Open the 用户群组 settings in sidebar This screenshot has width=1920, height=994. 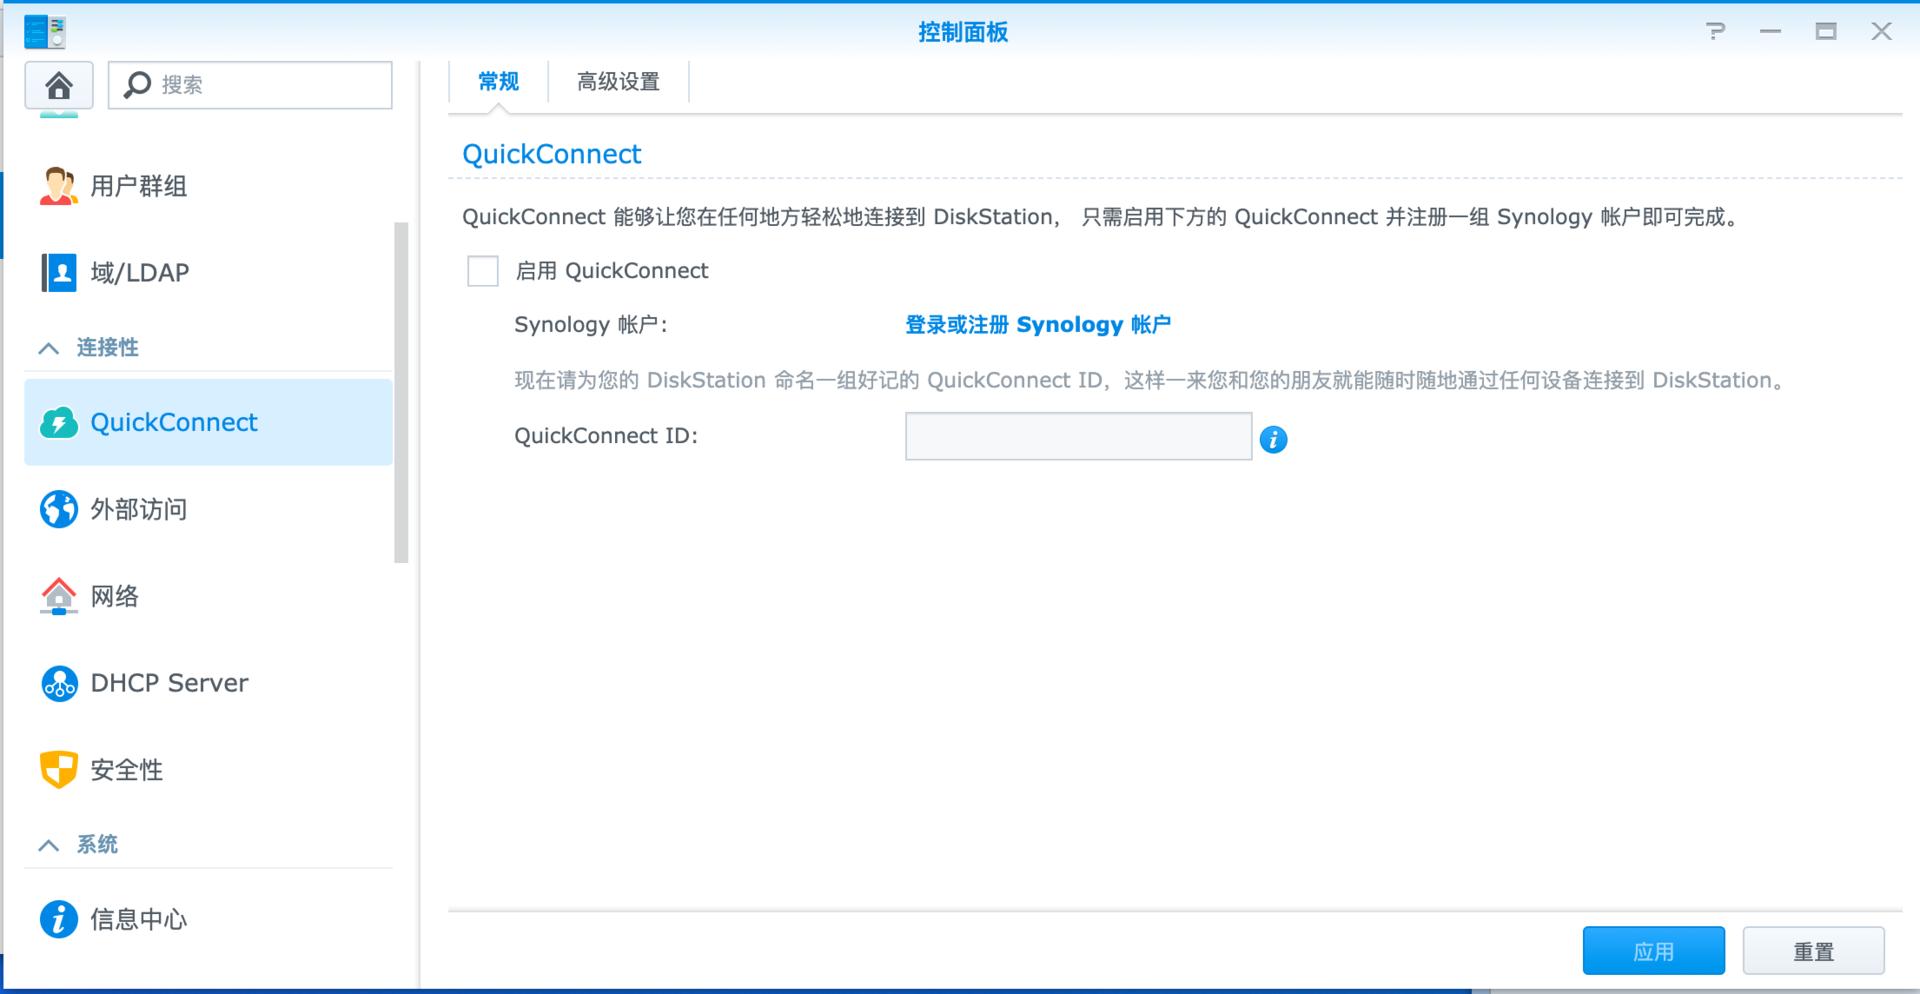[x=137, y=186]
